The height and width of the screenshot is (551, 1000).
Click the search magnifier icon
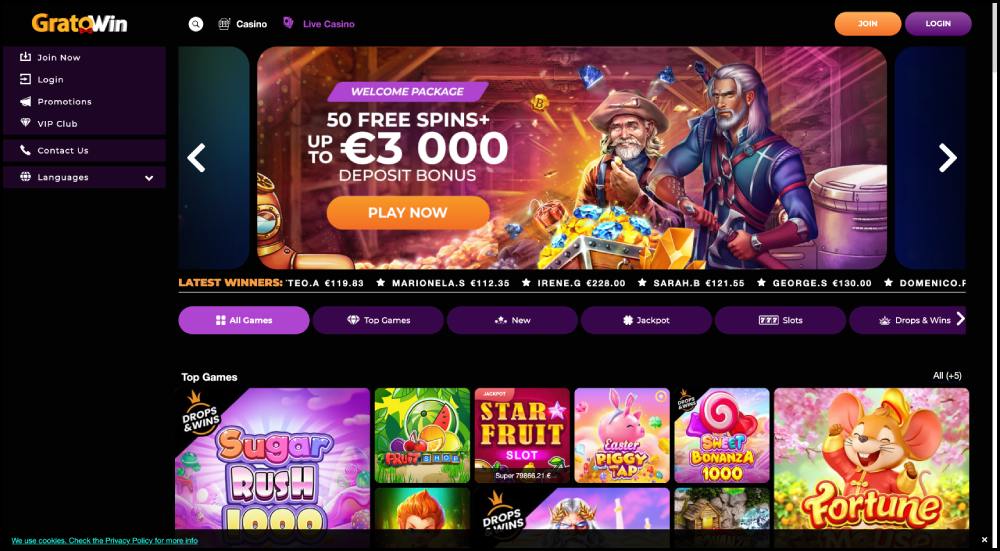[196, 24]
